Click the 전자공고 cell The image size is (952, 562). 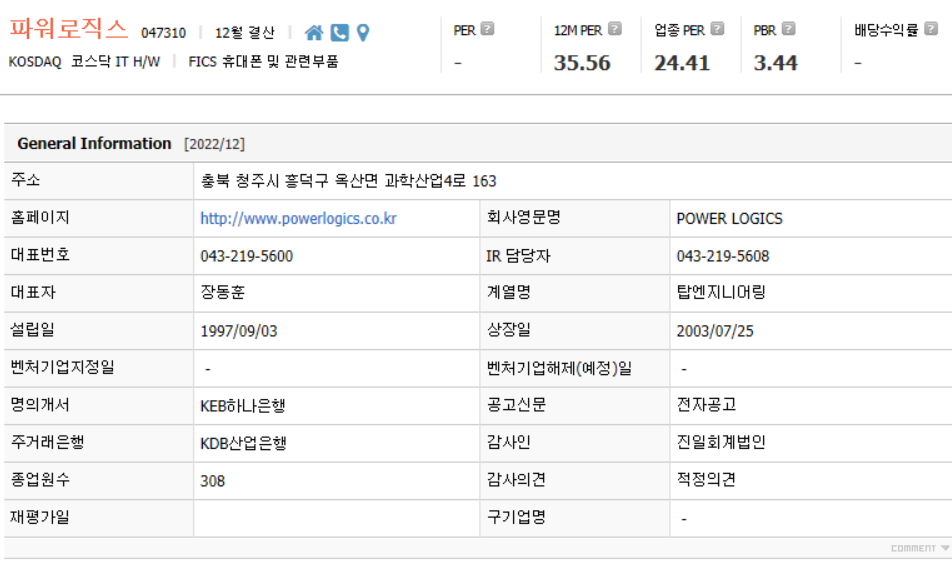pyautogui.click(x=706, y=404)
